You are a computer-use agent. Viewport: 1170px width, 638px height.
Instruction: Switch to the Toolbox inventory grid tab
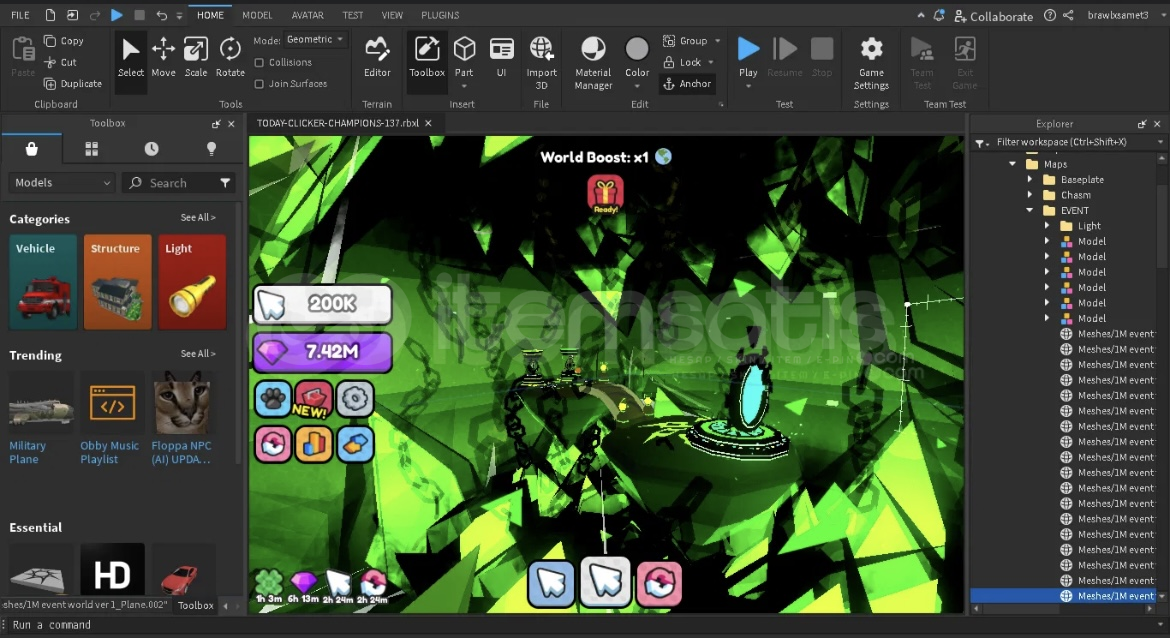(92, 149)
